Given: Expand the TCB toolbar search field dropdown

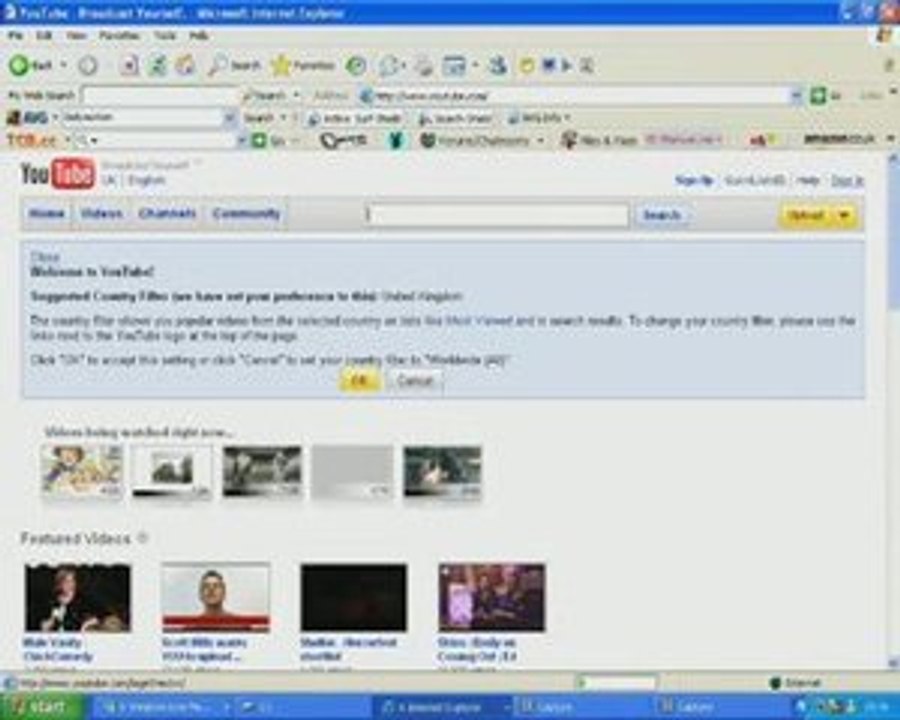Looking at the screenshot, I should point(241,140).
